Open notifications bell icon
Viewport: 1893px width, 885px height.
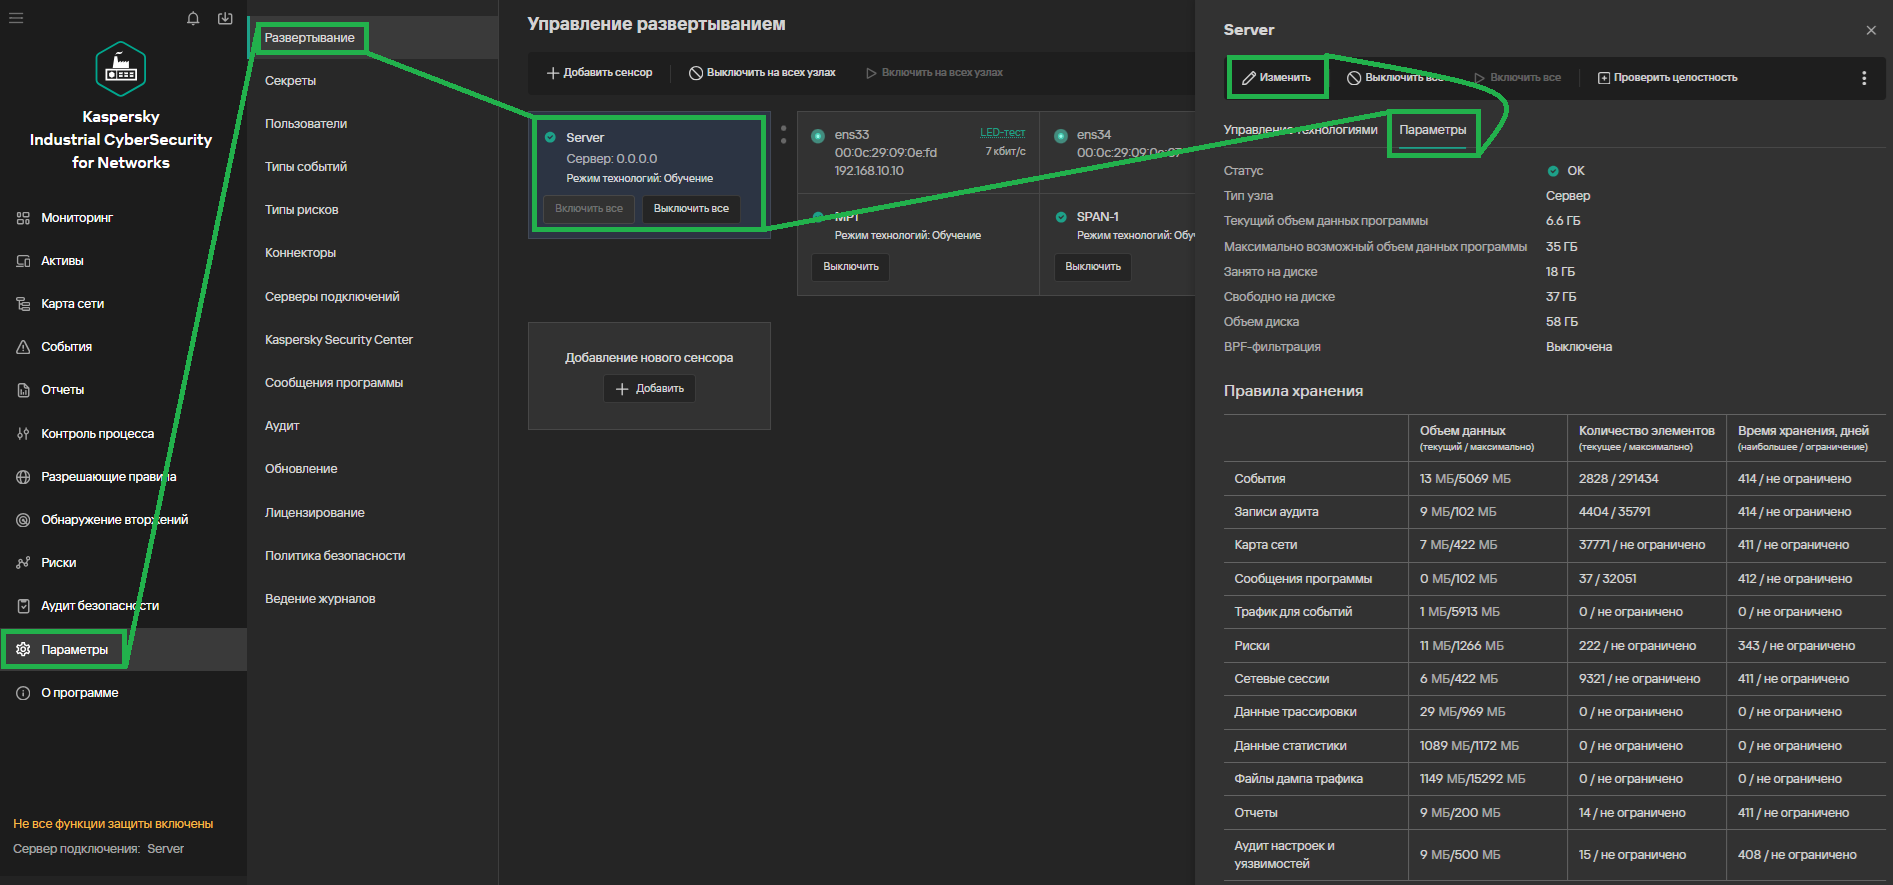(x=193, y=18)
